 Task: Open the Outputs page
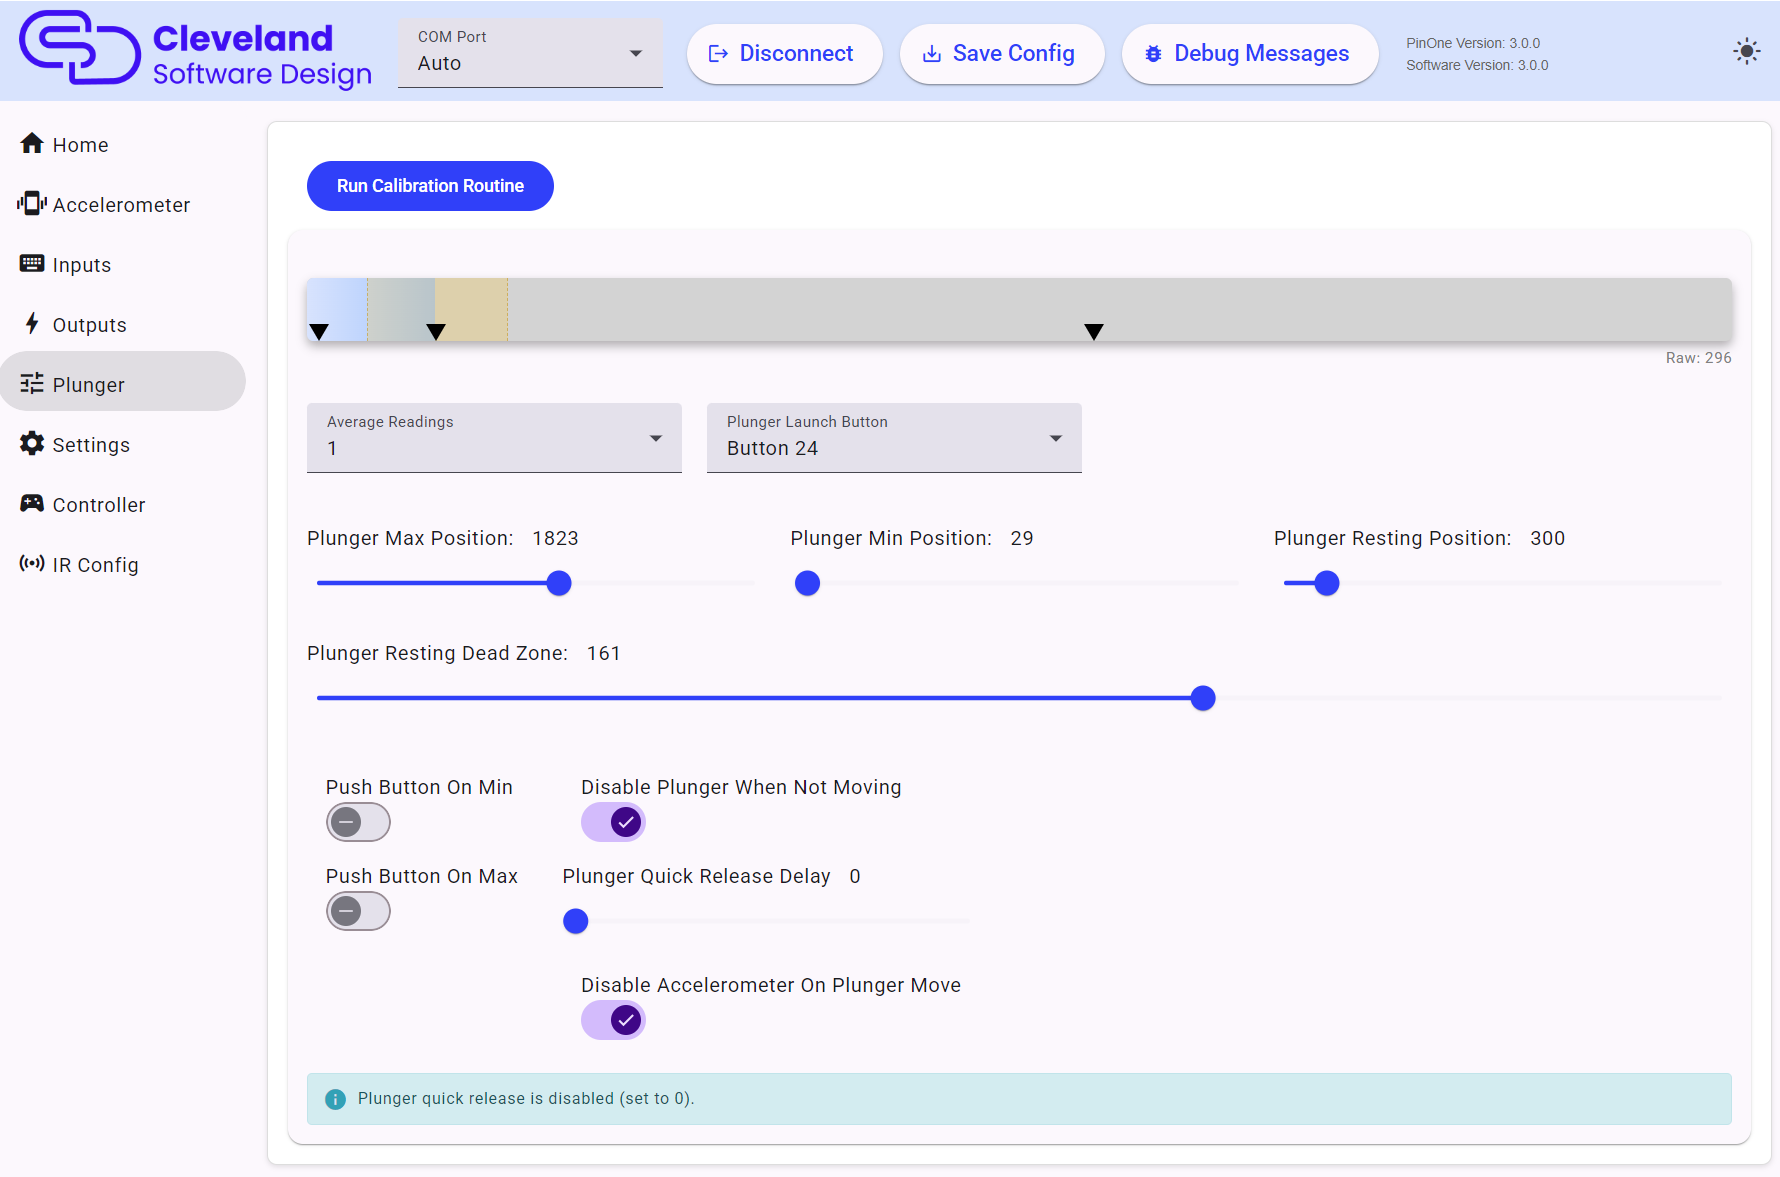click(122, 325)
